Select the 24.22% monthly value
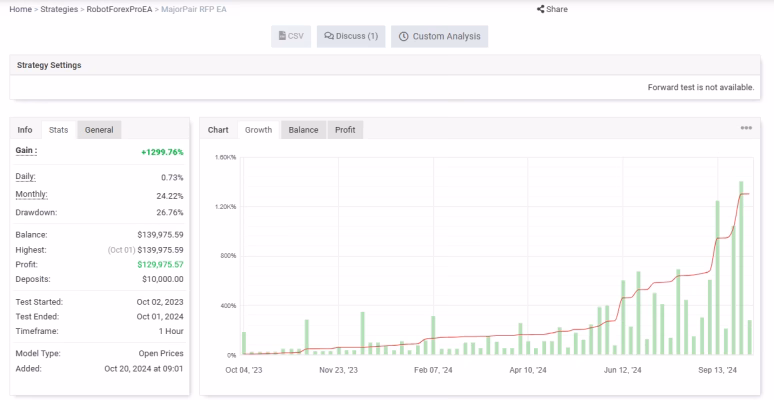 (x=170, y=196)
